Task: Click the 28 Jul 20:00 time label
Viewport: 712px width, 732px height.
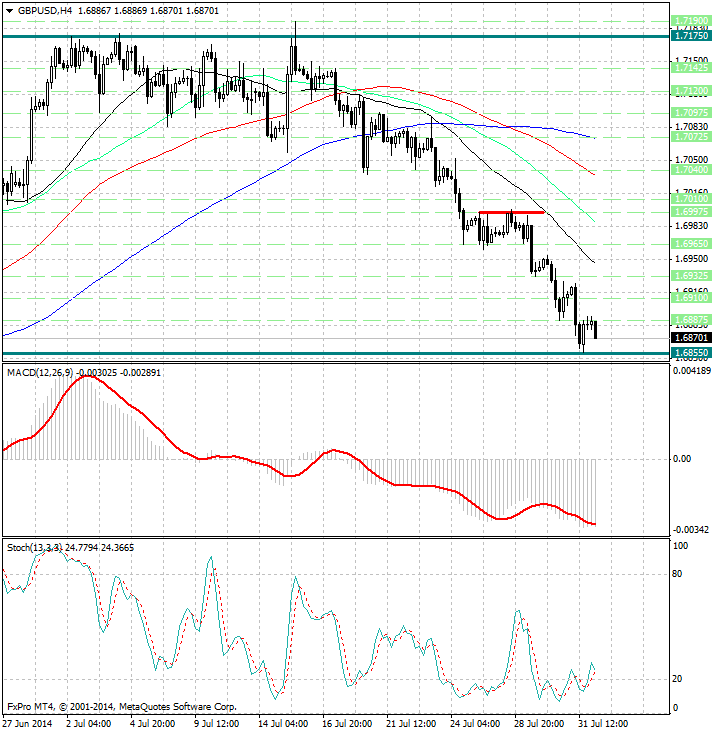Action: click(x=539, y=724)
